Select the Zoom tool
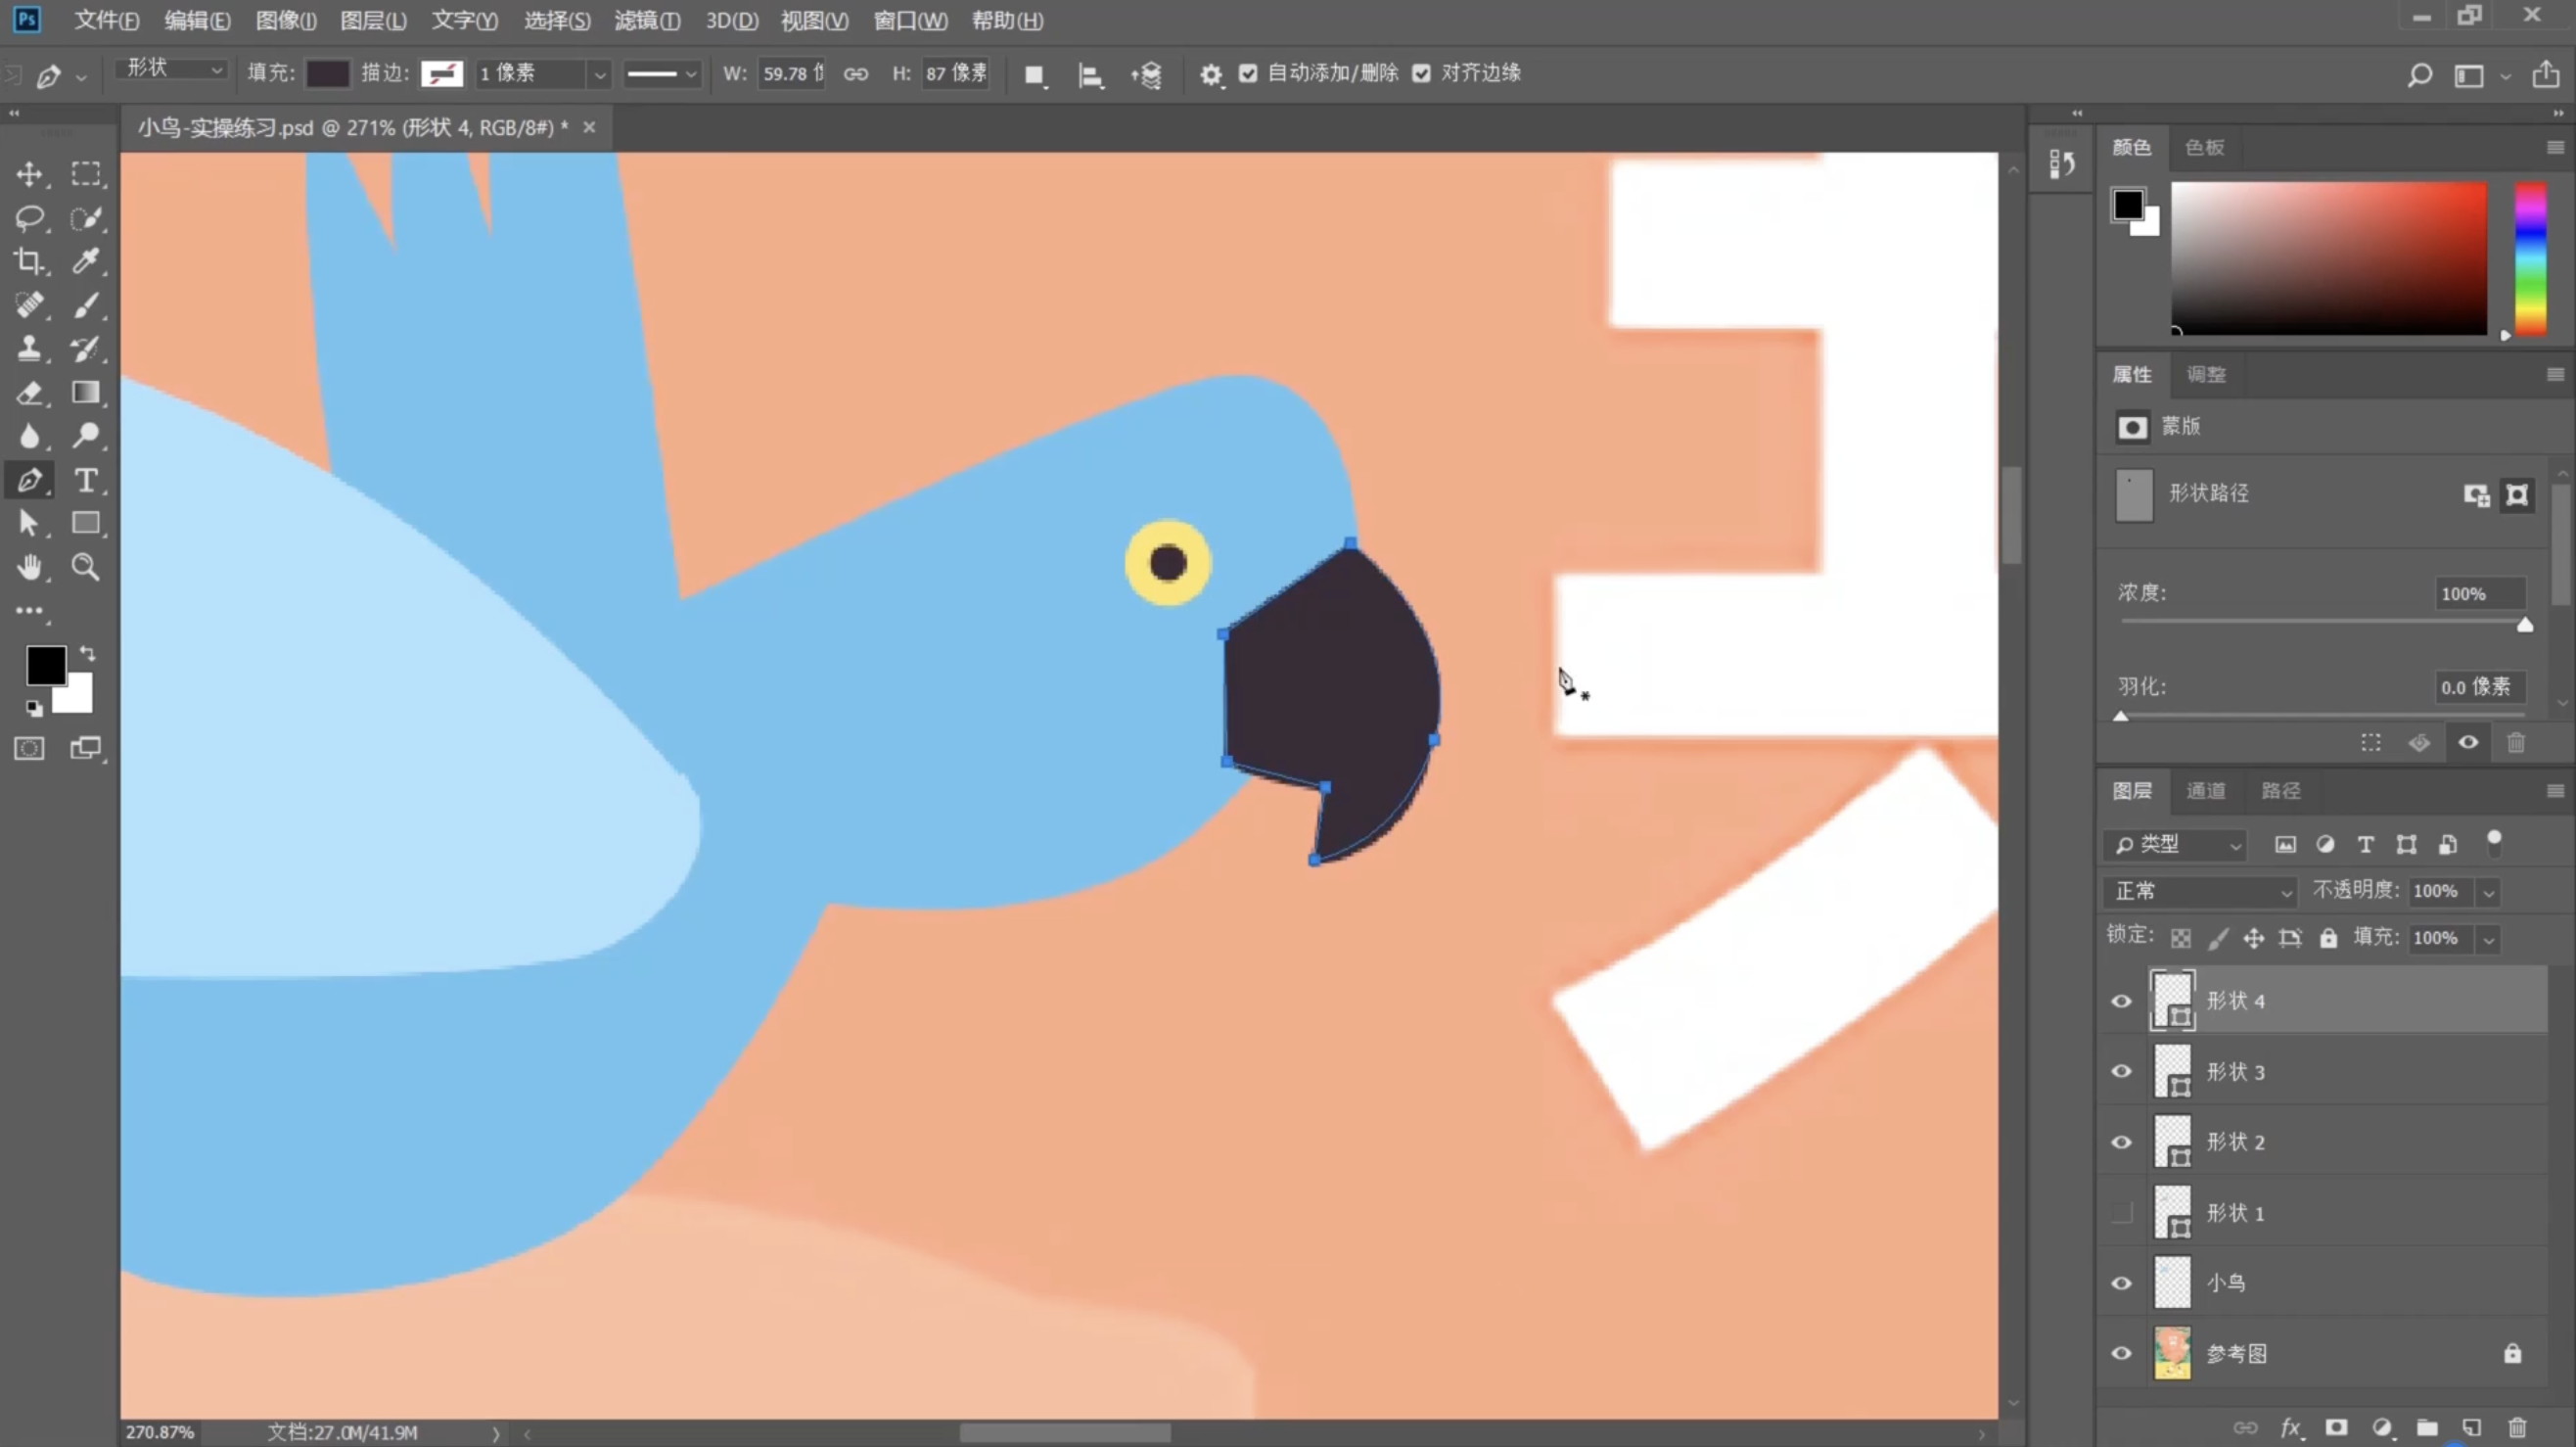This screenshot has height=1447, width=2576. tap(86, 567)
